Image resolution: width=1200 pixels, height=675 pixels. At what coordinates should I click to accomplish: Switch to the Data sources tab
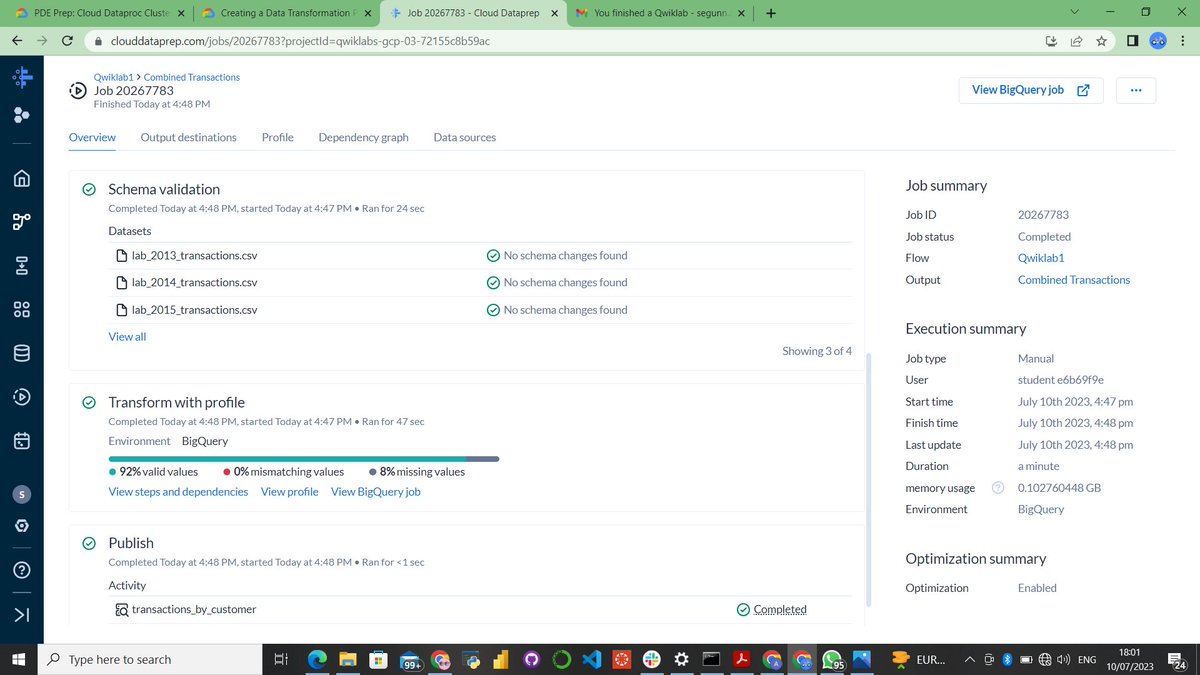[x=464, y=137]
